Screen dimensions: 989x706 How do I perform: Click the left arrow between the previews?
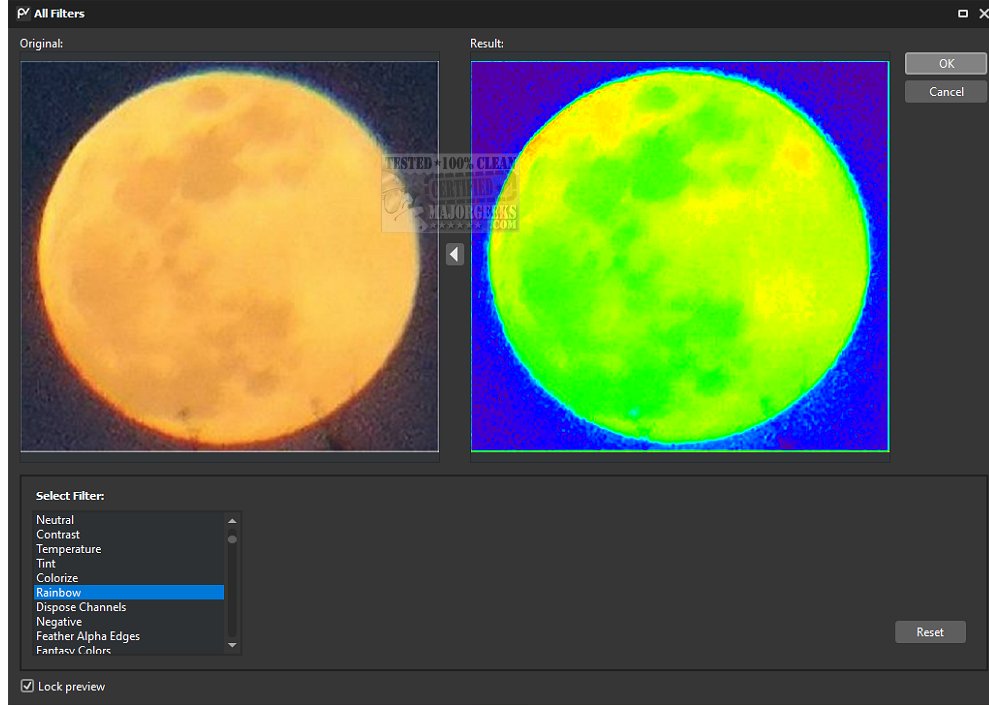click(455, 254)
